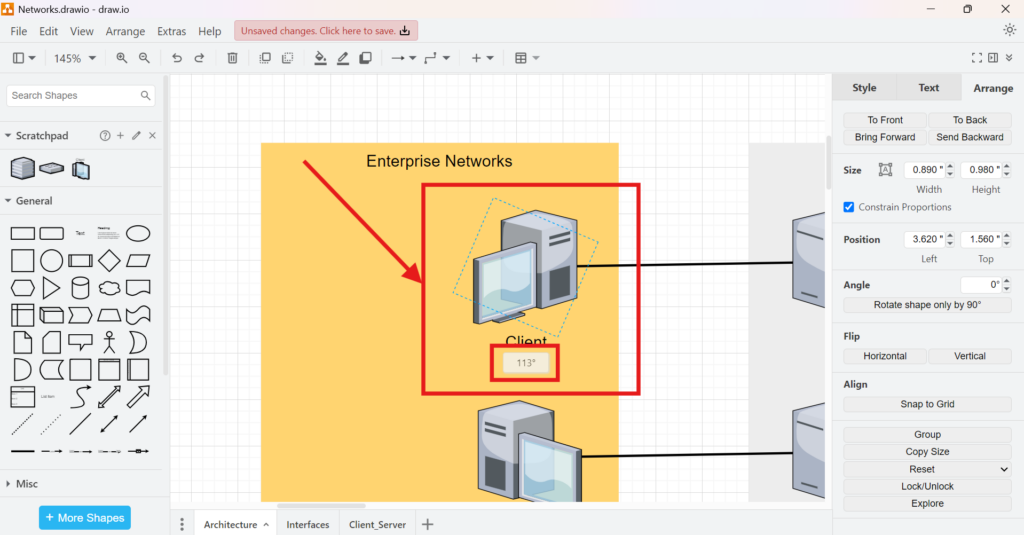Click the Zoom Out magnifier icon

[144, 58]
